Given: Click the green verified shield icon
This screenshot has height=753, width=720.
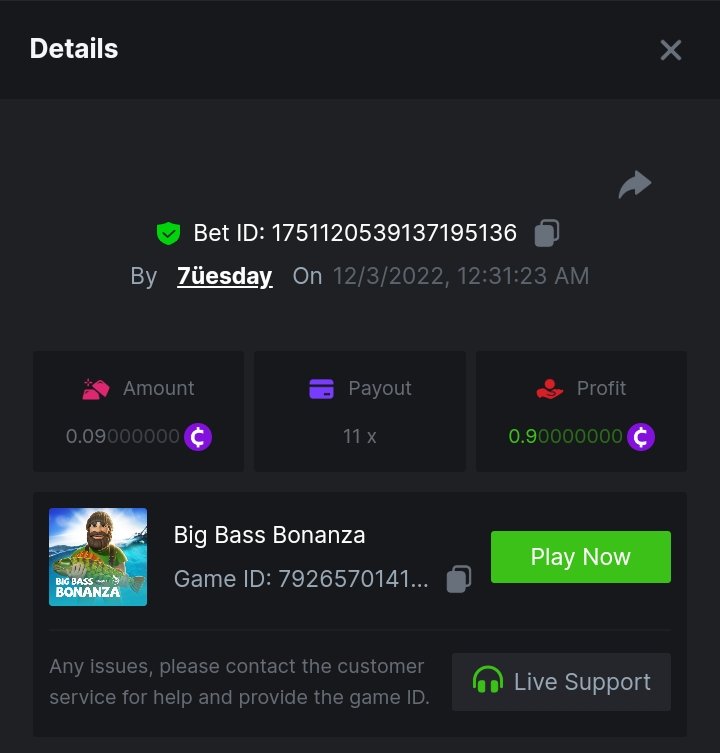Looking at the screenshot, I should pyautogui.click(x=168, y=234).
